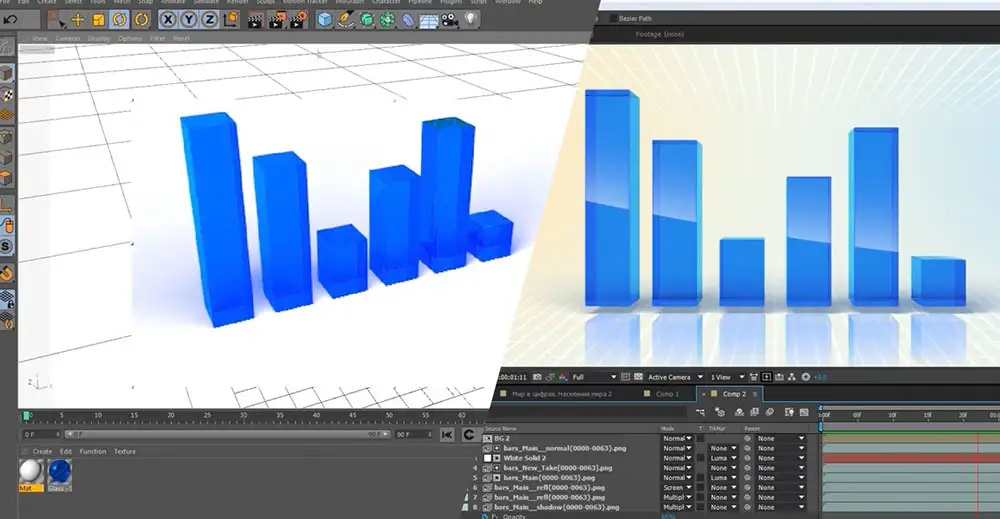This screenshot has height=519, width=1000.
Task: Click the timeline preview range bar
Action: [228, 434]
